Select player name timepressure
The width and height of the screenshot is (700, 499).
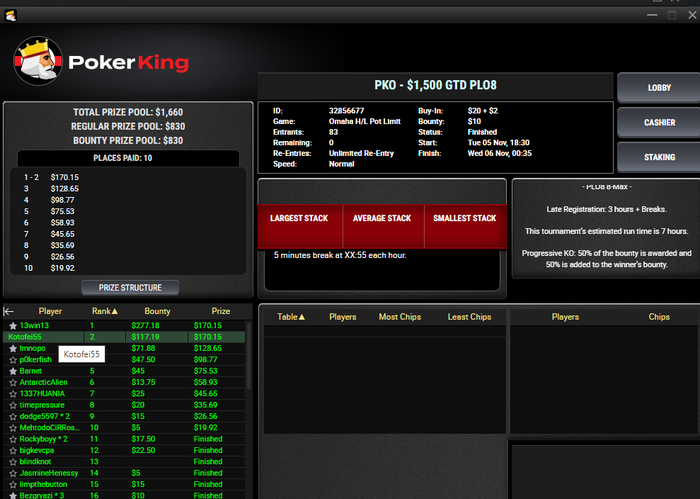[x=42, y=405]
